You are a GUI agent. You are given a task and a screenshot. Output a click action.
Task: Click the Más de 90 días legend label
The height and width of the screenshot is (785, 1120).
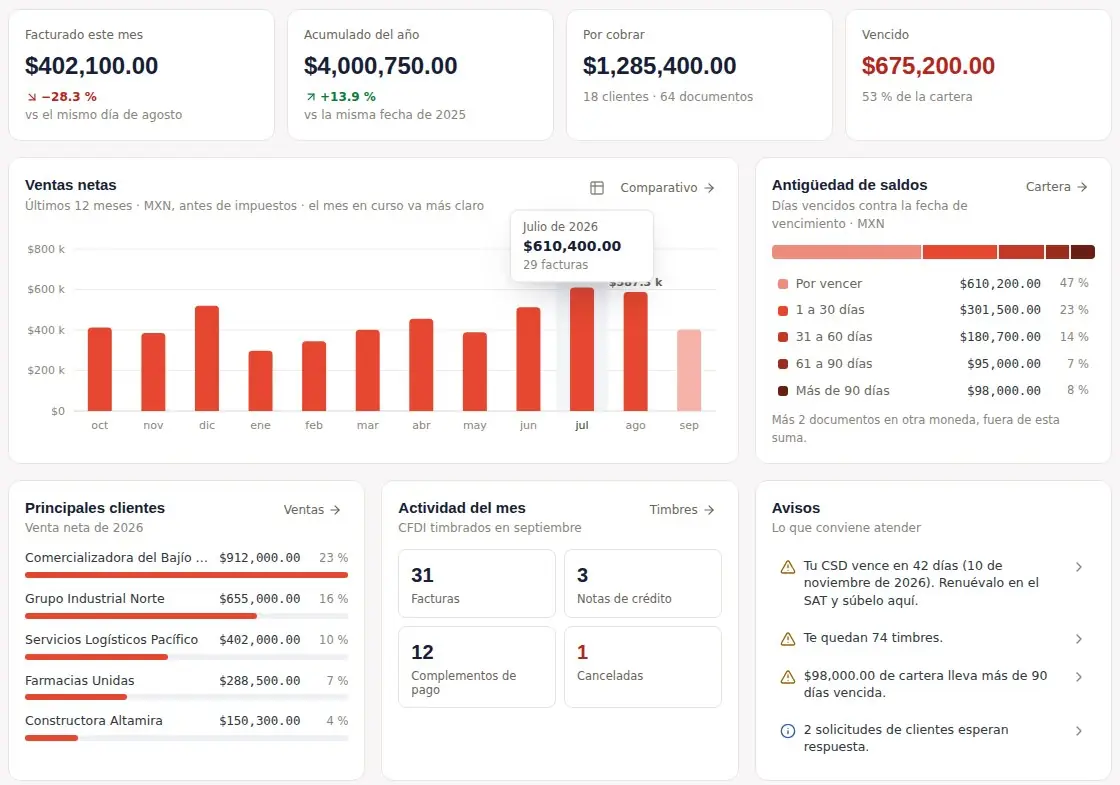[843, 391]
